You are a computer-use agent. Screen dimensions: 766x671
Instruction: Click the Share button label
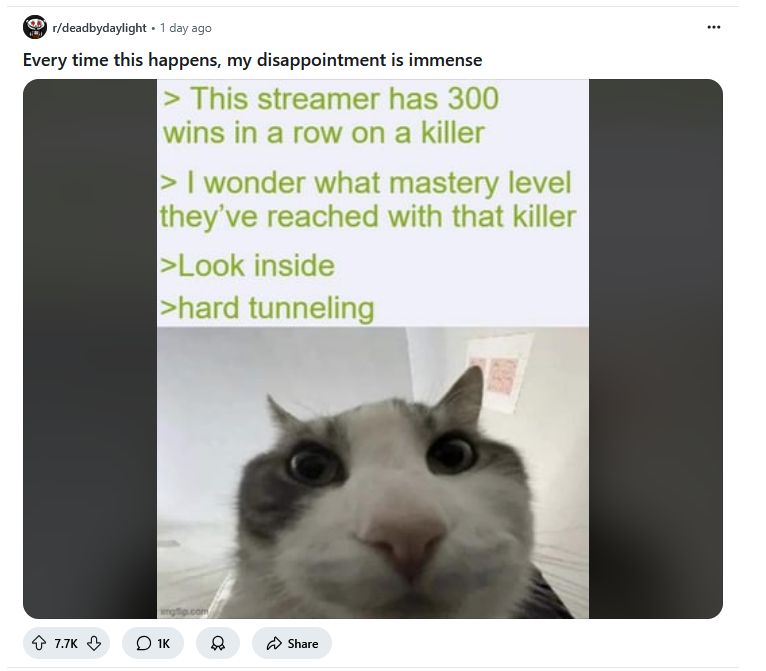tap(303, 644)
